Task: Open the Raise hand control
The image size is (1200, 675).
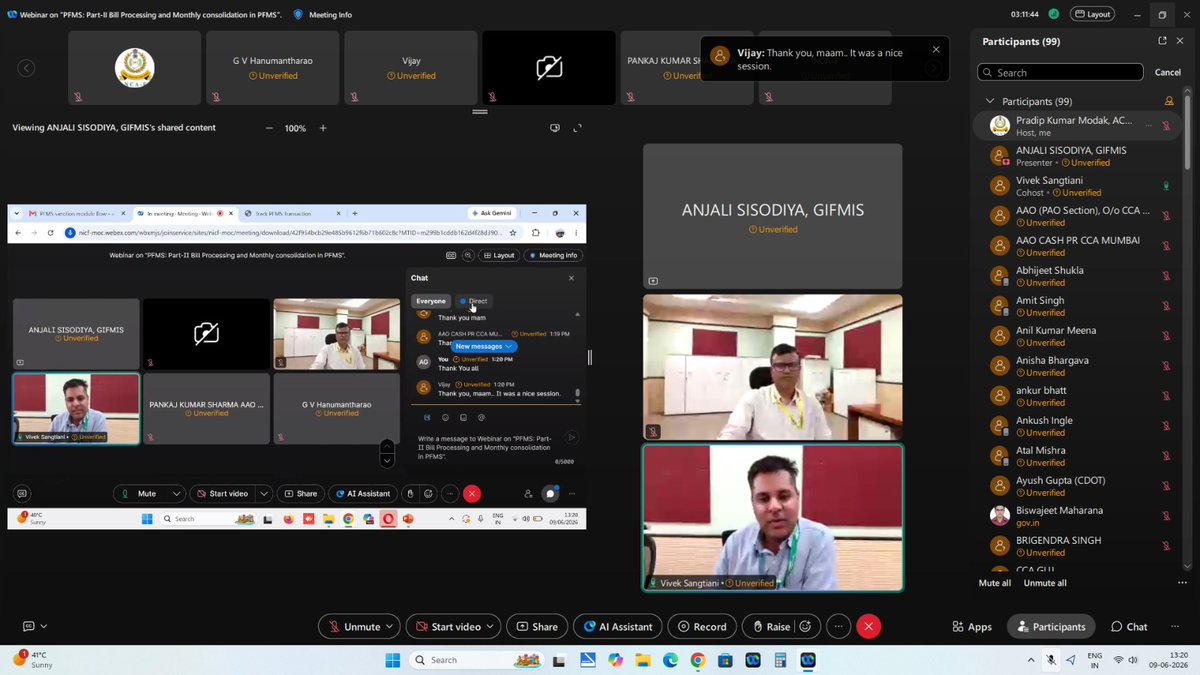Action: (x=771, y=627)
